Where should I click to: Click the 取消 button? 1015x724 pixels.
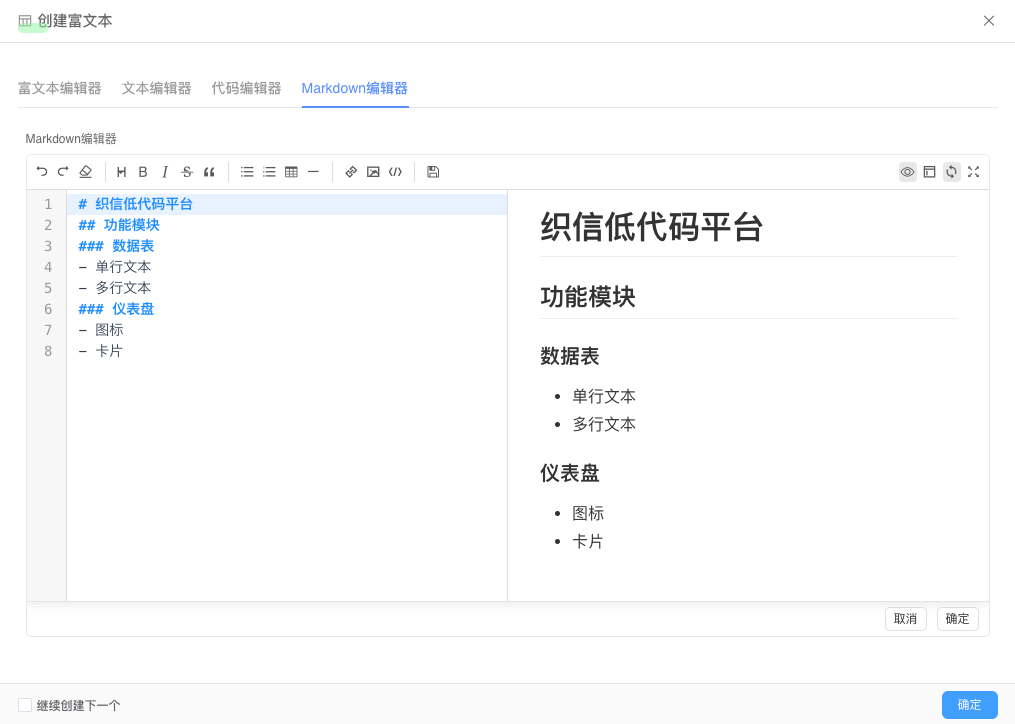click(x=905, y=618)
